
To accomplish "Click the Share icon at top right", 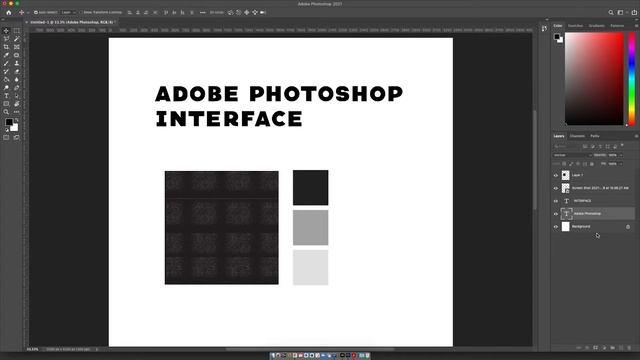I will (634, 13).
